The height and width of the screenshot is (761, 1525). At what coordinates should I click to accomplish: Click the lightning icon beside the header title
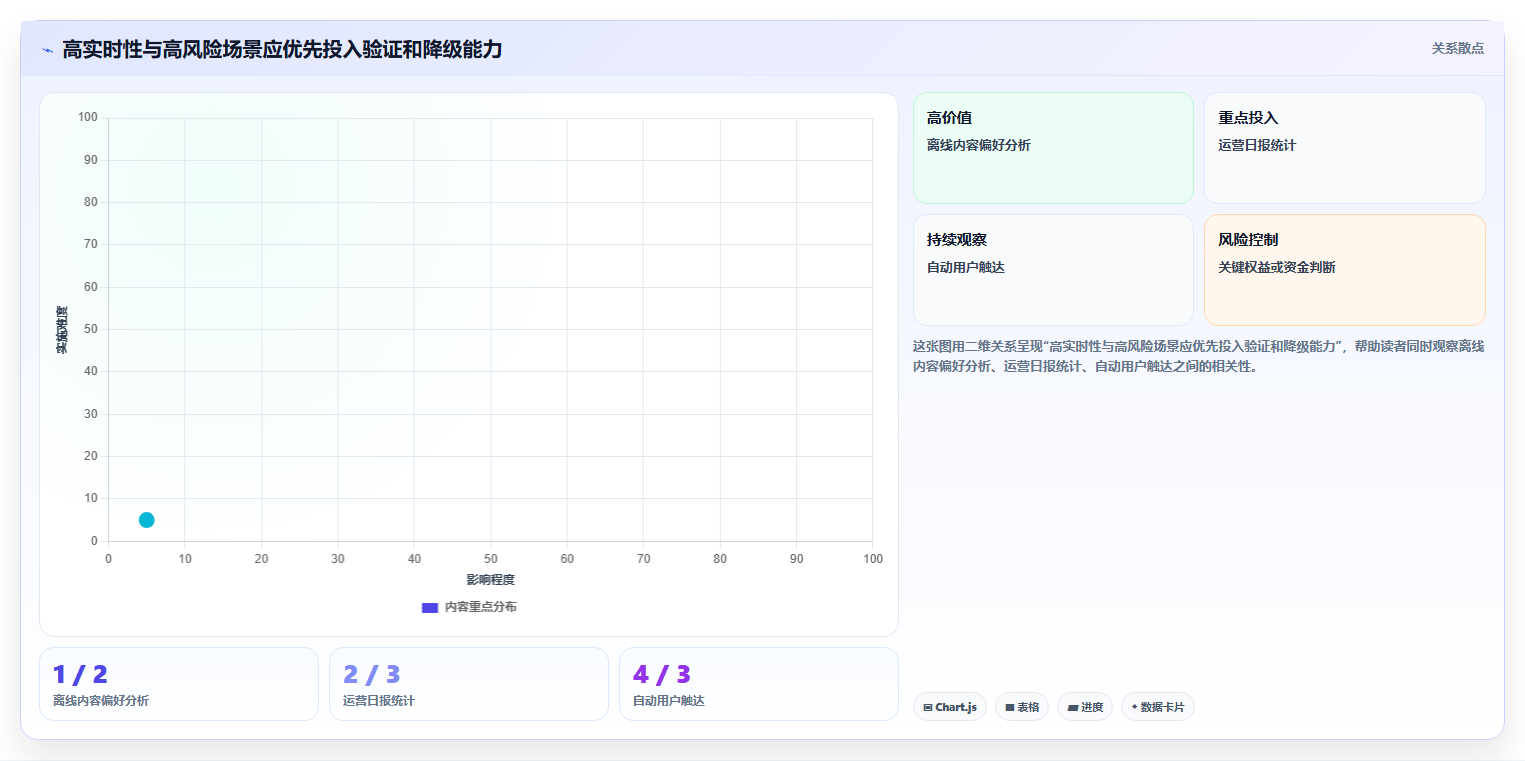pos(47,49)
